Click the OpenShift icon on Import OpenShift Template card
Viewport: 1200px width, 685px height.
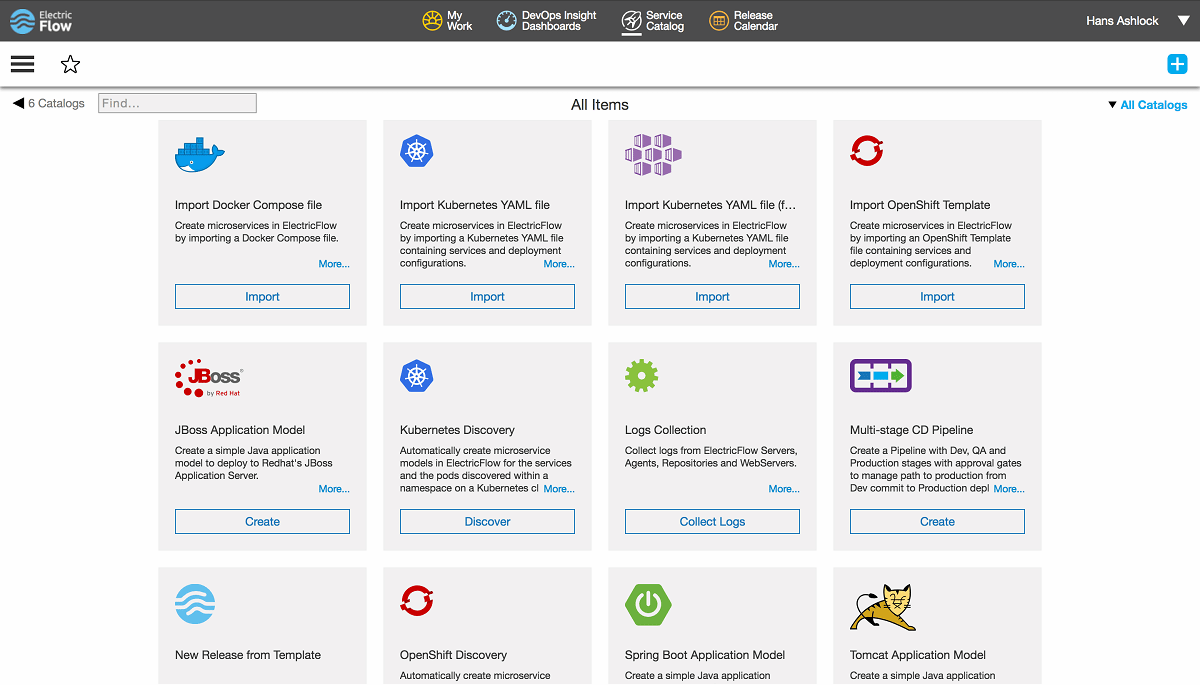click(866, 150)
